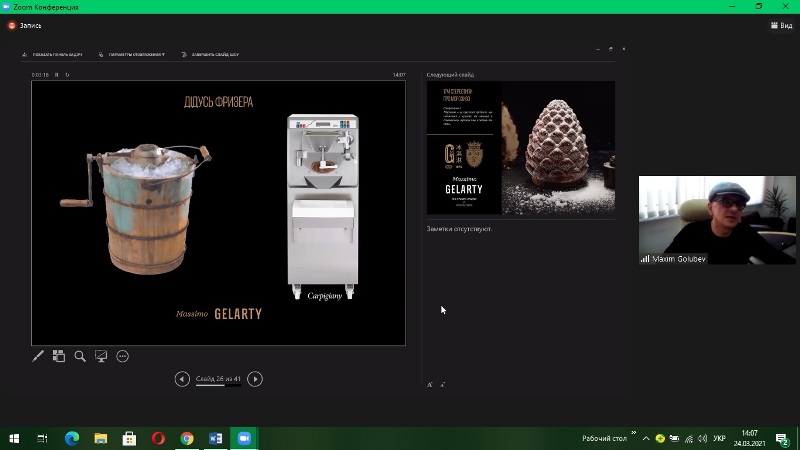Image resolution: width=800 pixels, height=450 pixels.
Task: Click the slide 26 of 41 counter
Action: click(x=218, y=379)
